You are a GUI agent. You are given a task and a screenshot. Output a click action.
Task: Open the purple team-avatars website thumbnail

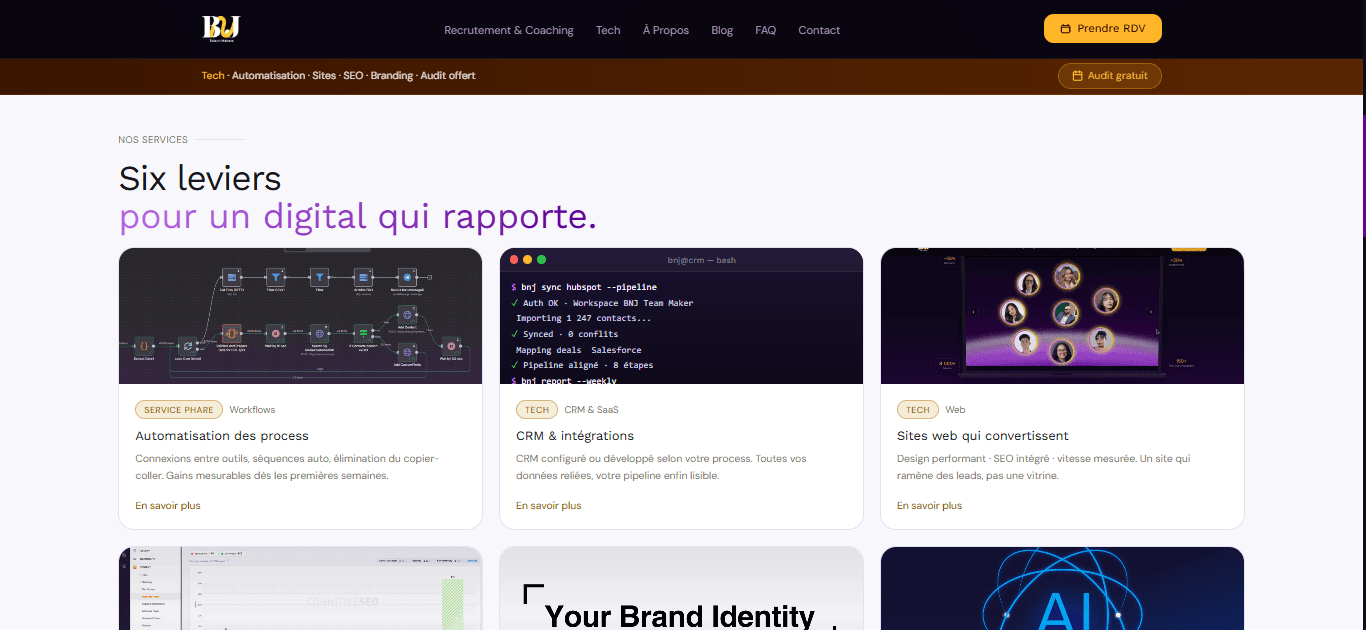1062,316
